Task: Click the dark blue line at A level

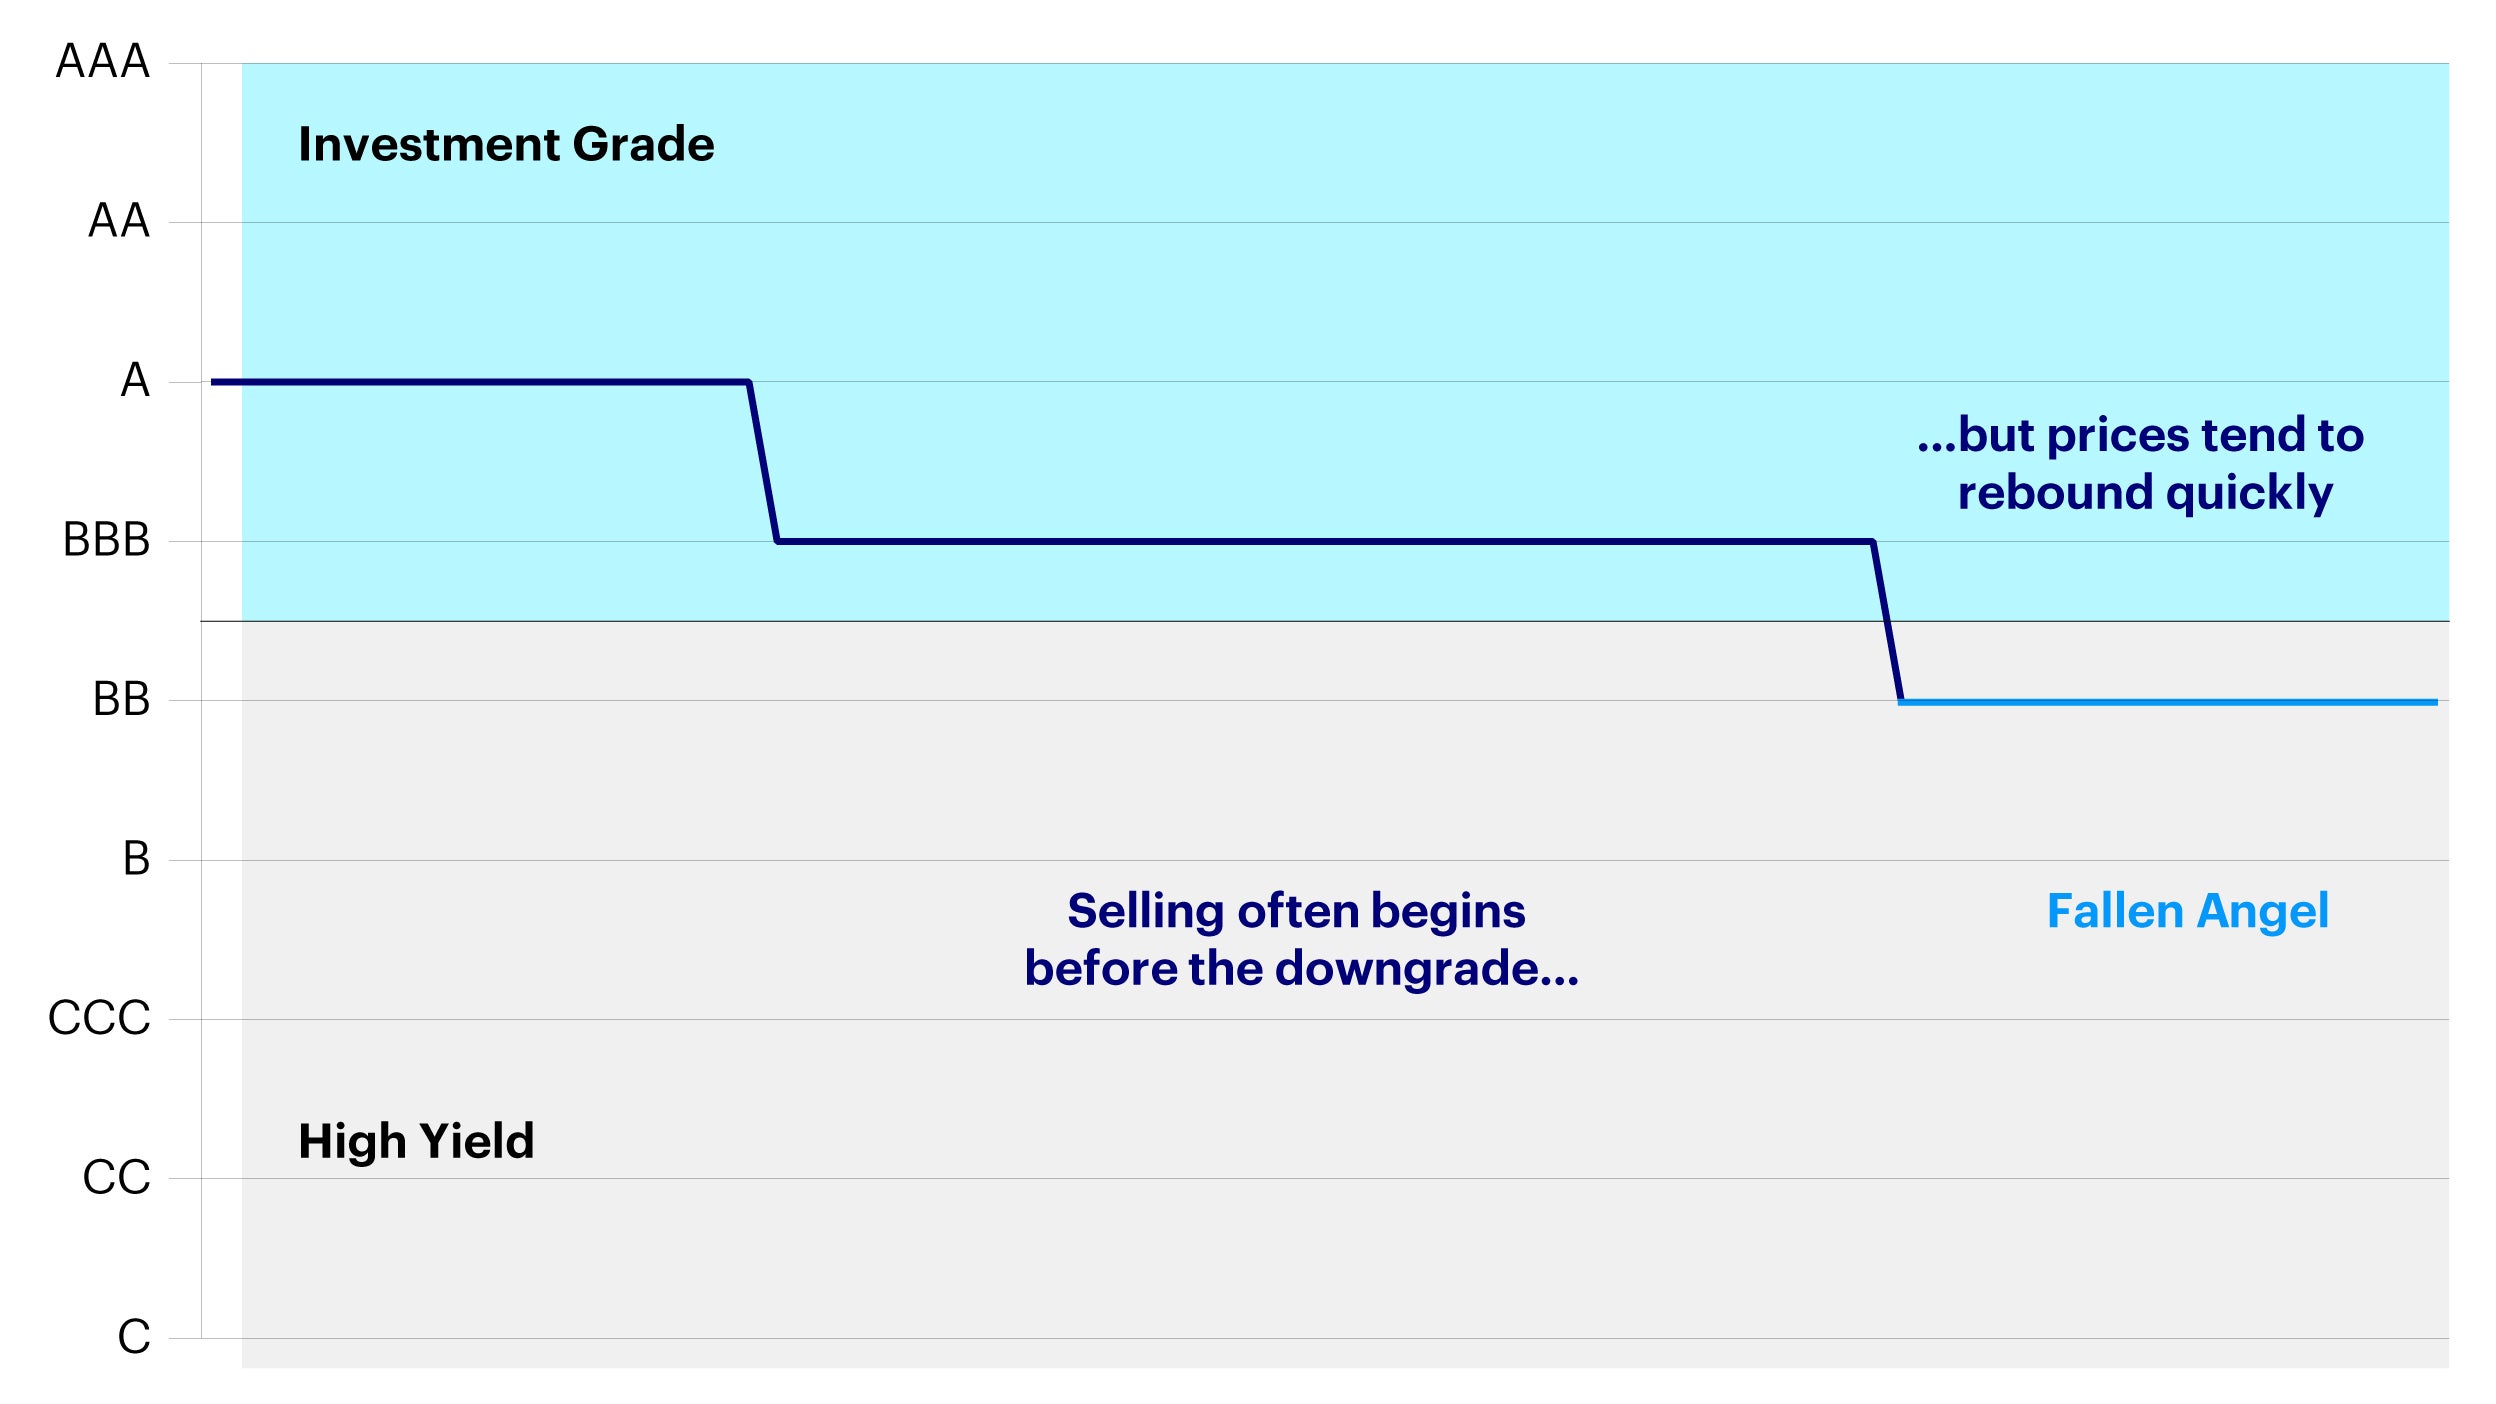Action: (x=480, y=382)
